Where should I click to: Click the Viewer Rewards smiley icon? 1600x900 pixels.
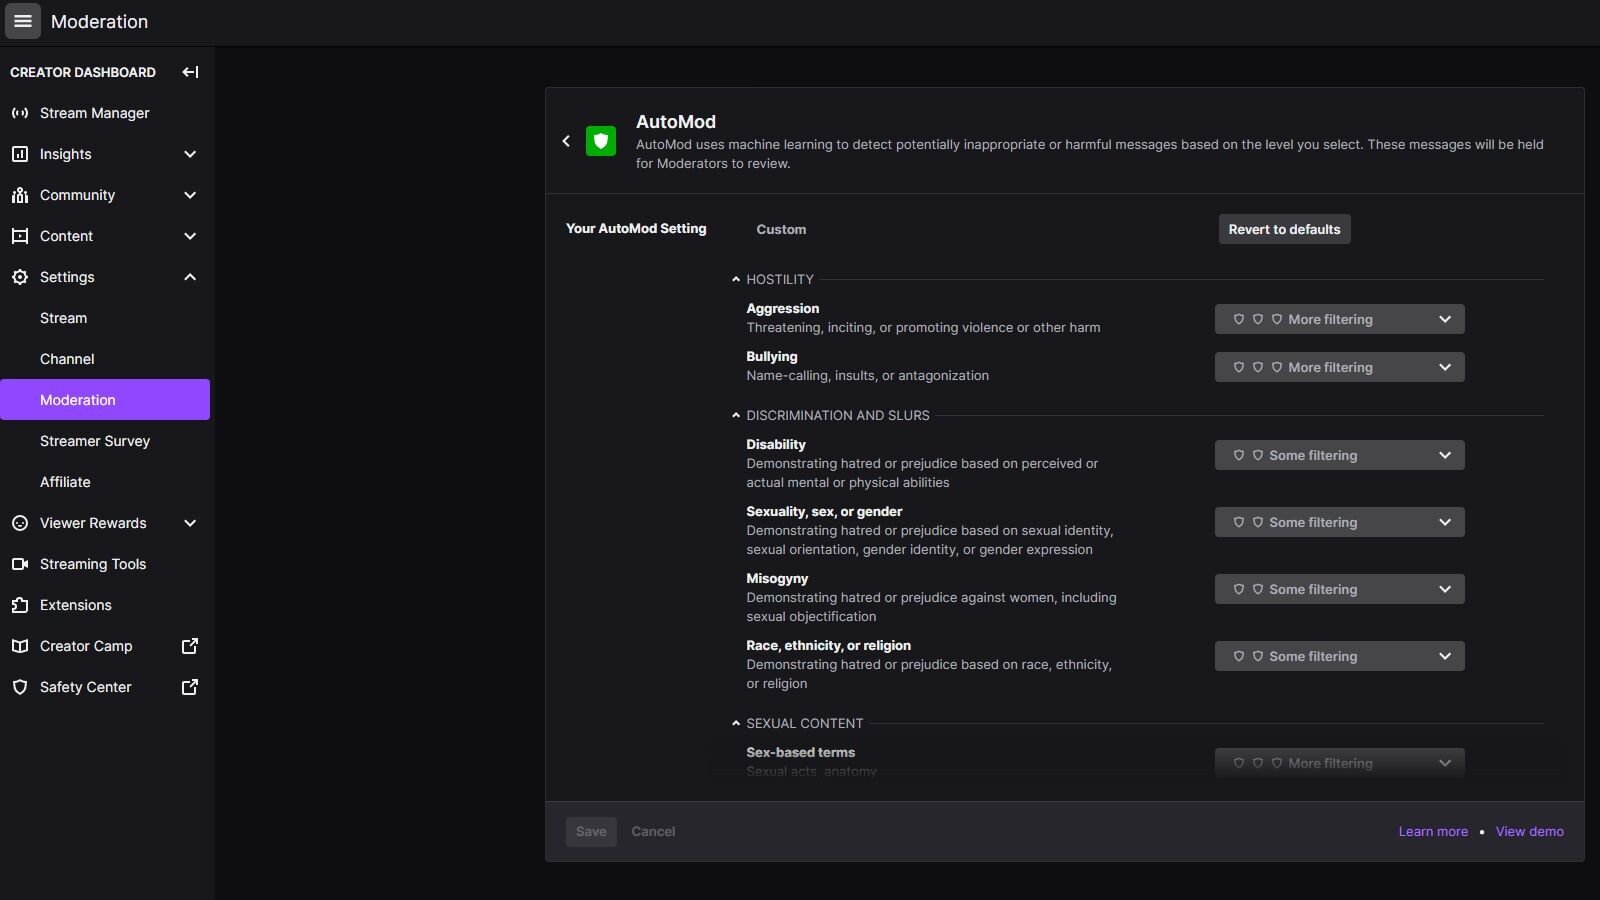[x=19, y=523]
